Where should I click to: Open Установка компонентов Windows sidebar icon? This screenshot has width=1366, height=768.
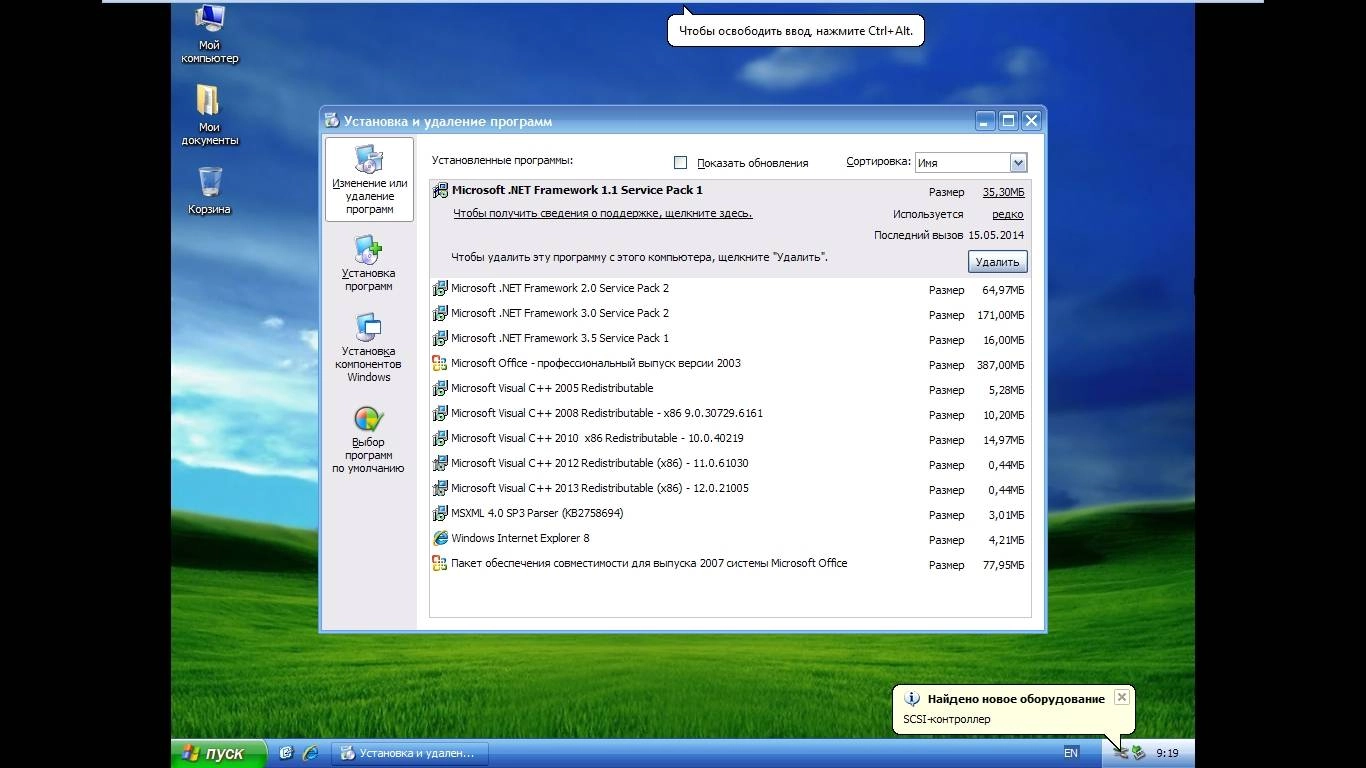pos(368,347)
